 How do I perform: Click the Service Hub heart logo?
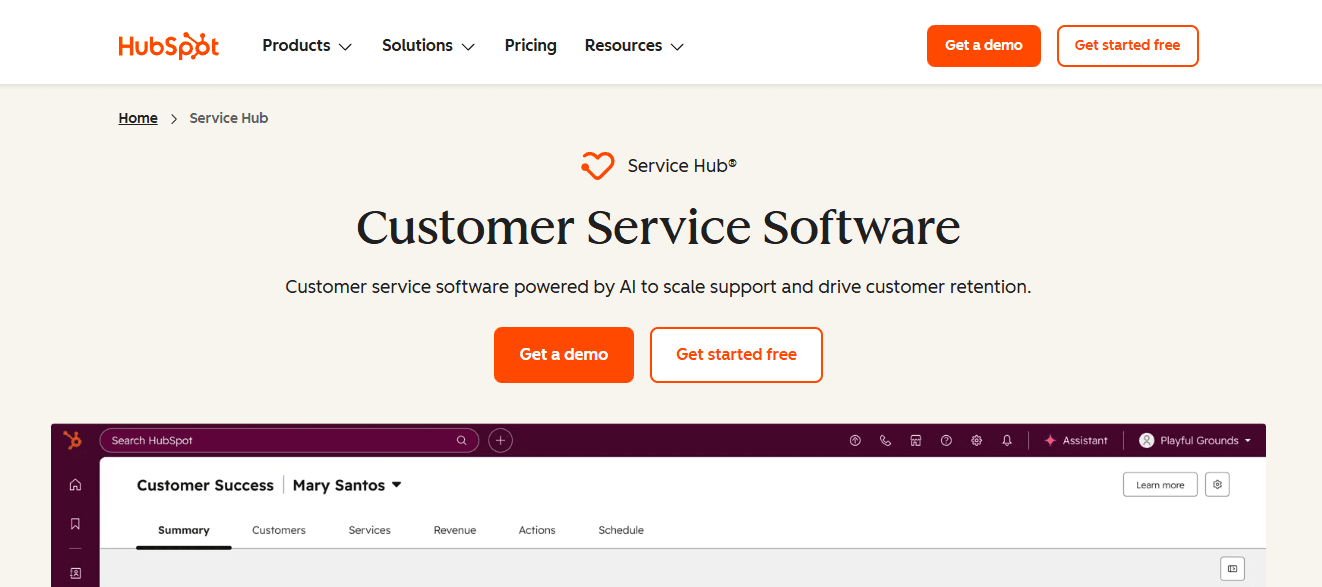tap(597, 165)
